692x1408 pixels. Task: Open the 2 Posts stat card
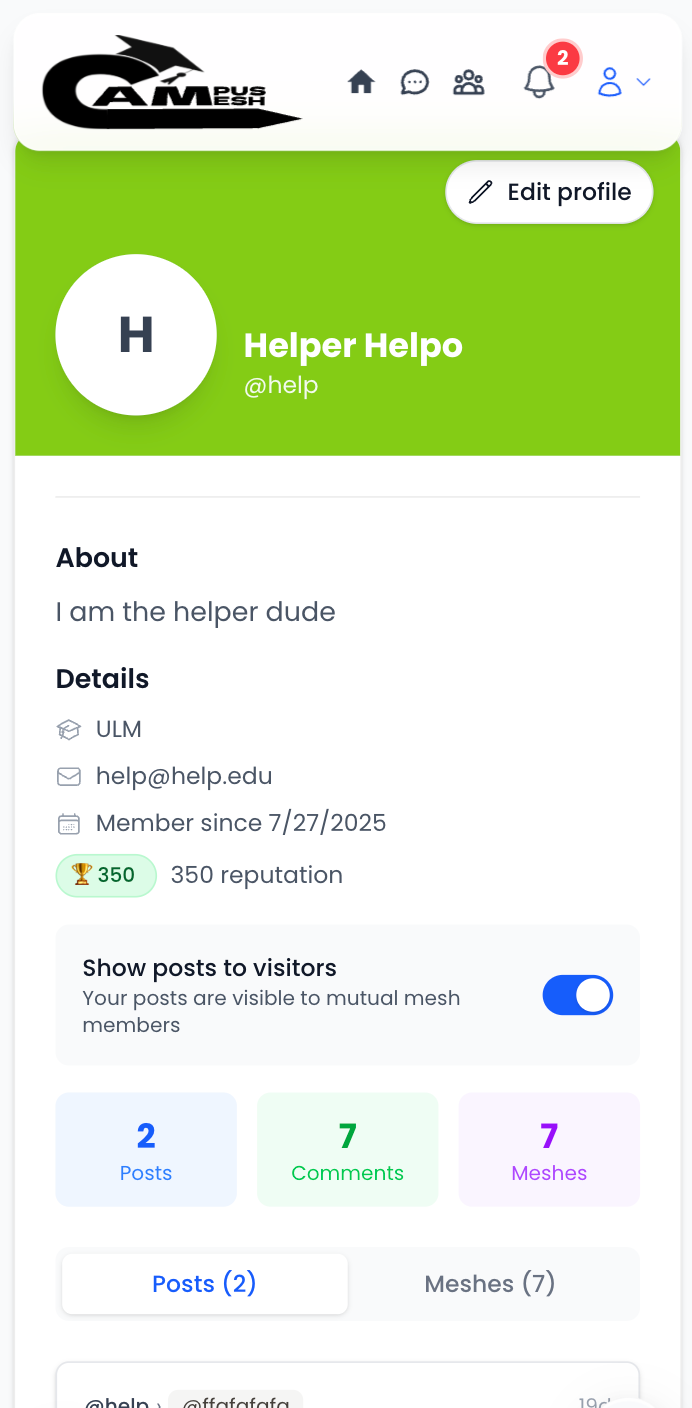click(x=146, y=1150)
